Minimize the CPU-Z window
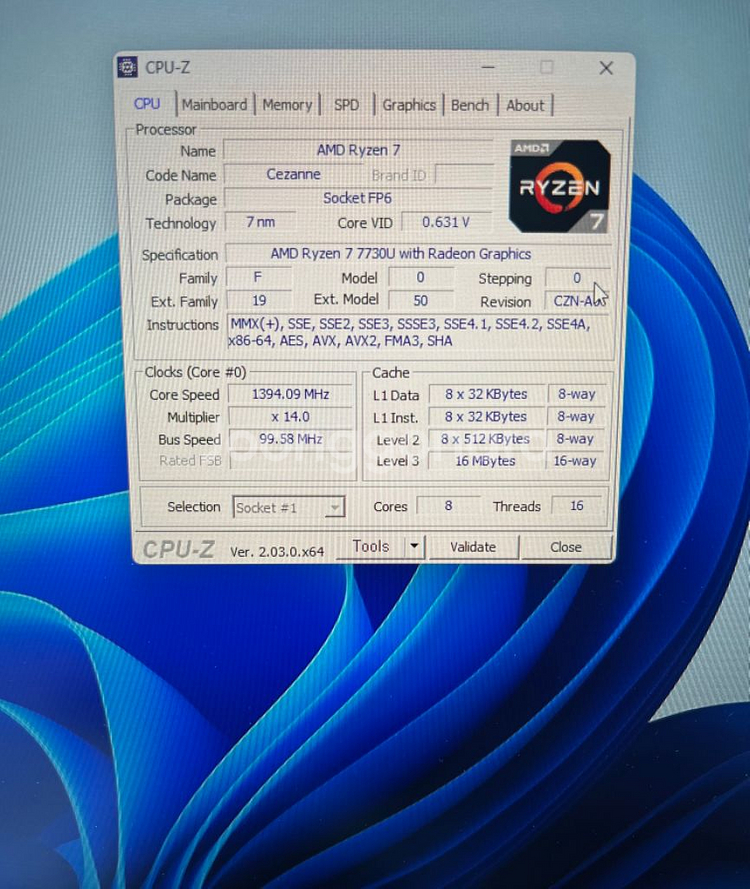 (488, 67)
